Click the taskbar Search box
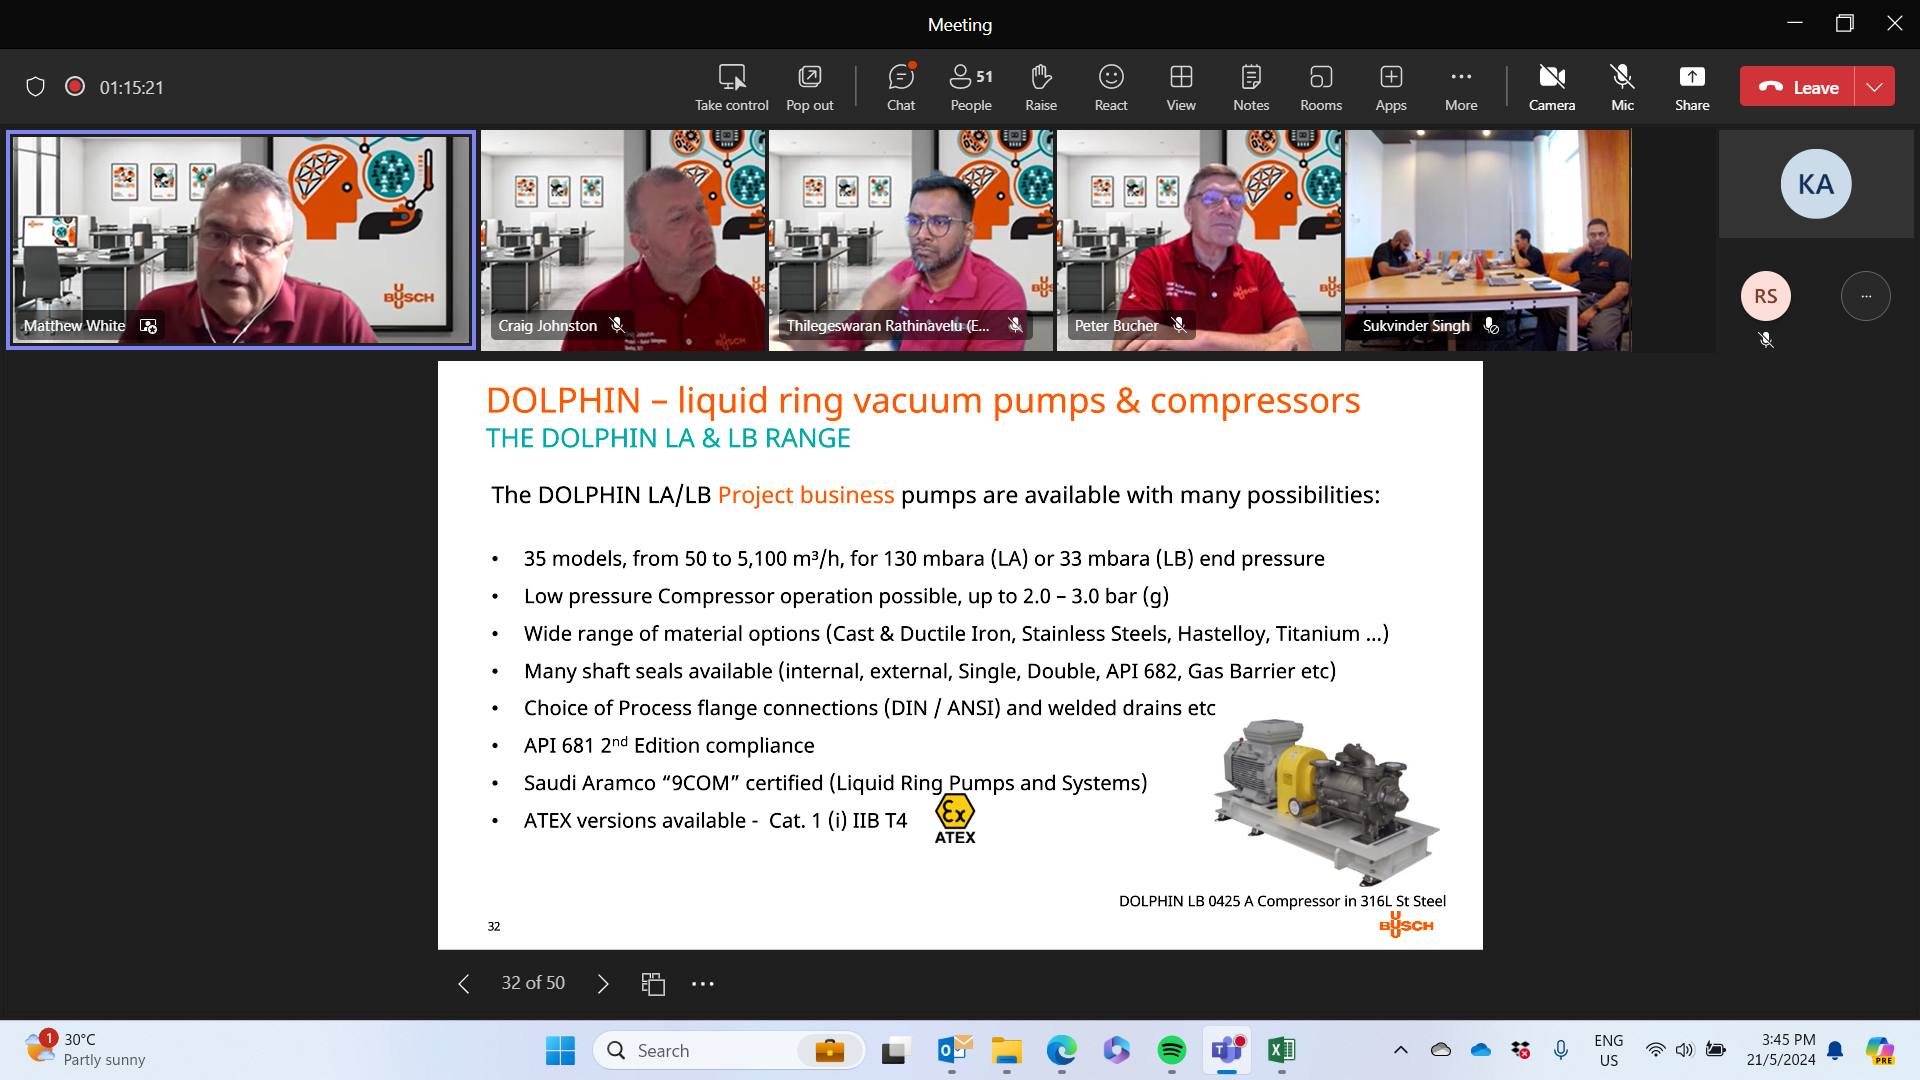This screenshot has width=1920, height=1080. (x=729, y=1051)
